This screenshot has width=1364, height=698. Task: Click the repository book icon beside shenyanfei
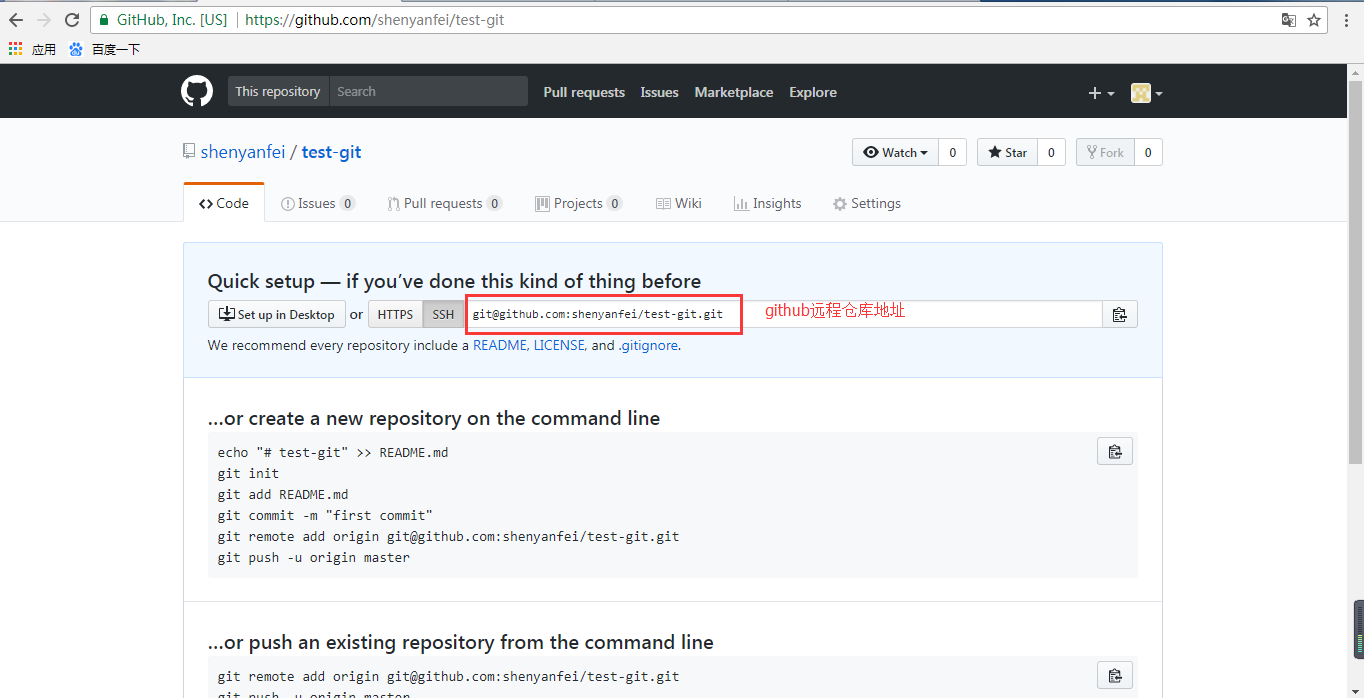[188, 151]
